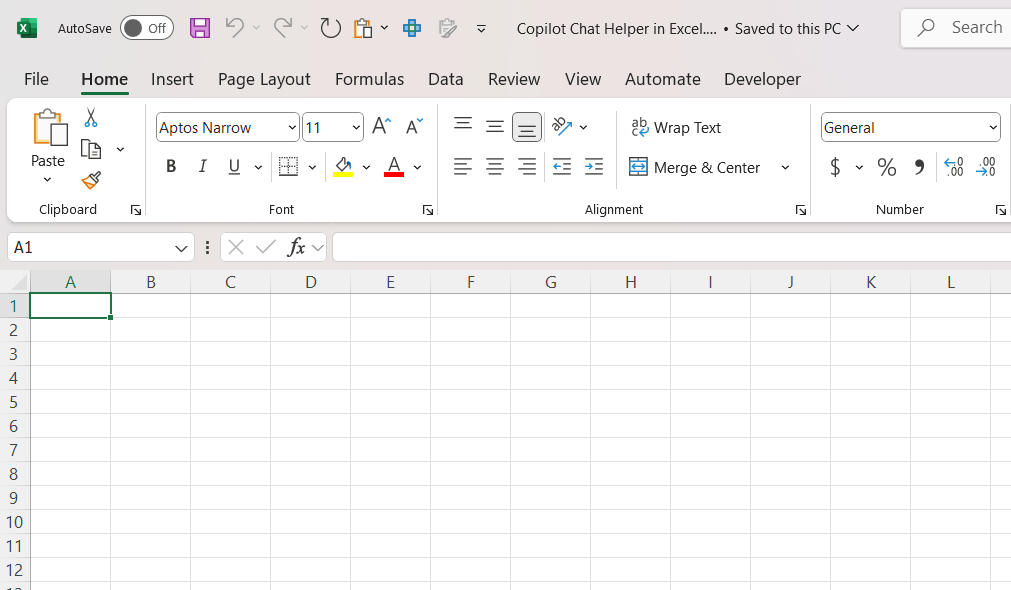Toggle Wrap Text on

676,128
